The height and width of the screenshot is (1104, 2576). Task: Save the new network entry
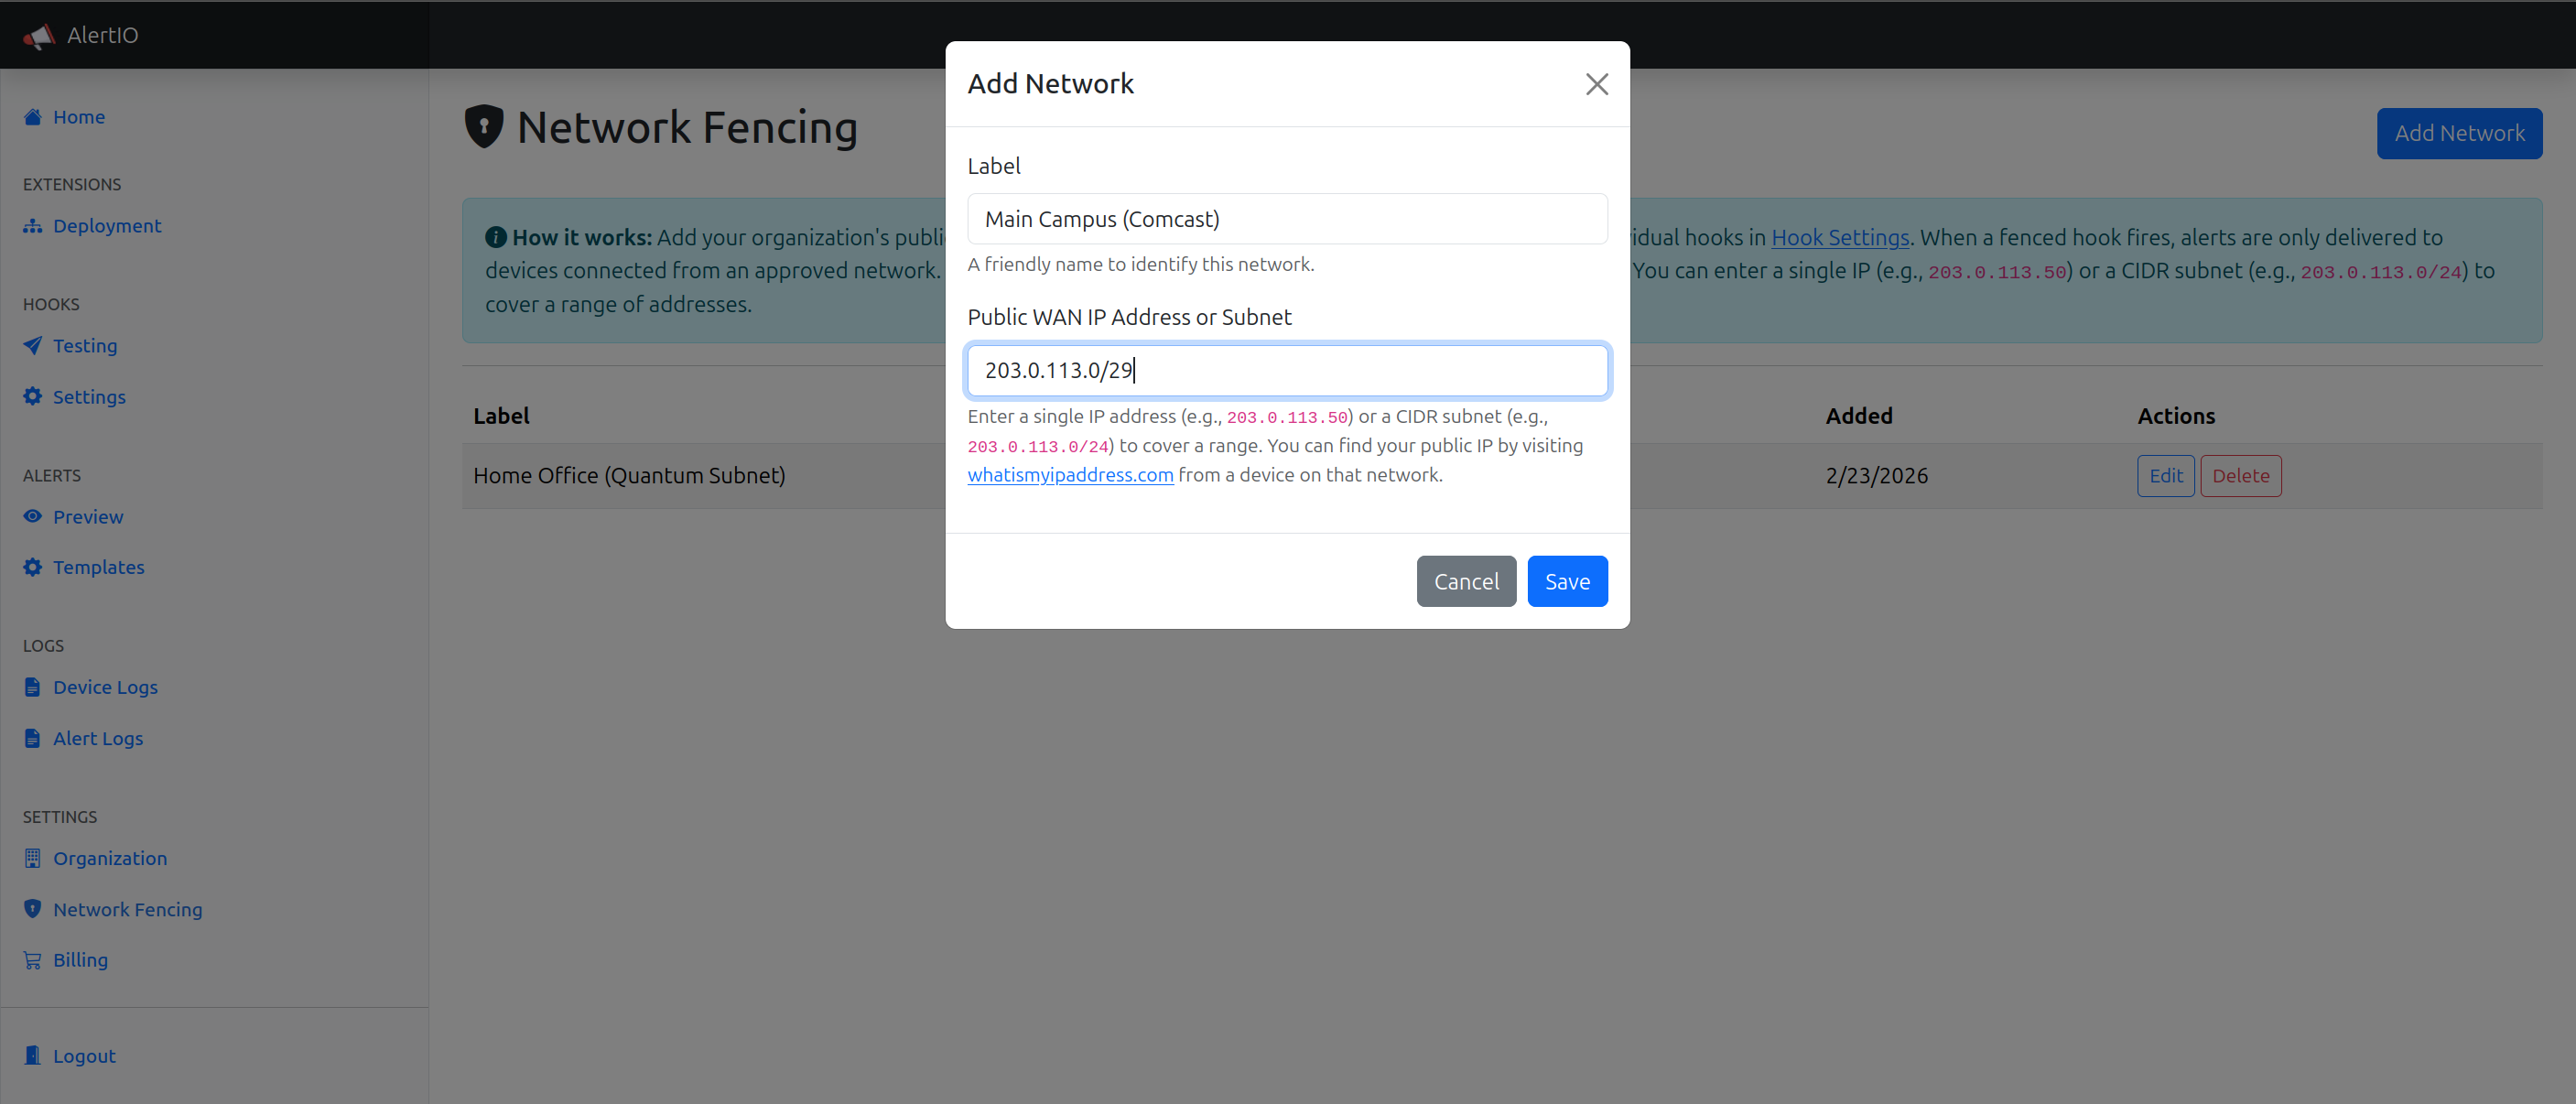click(1566, 581)
